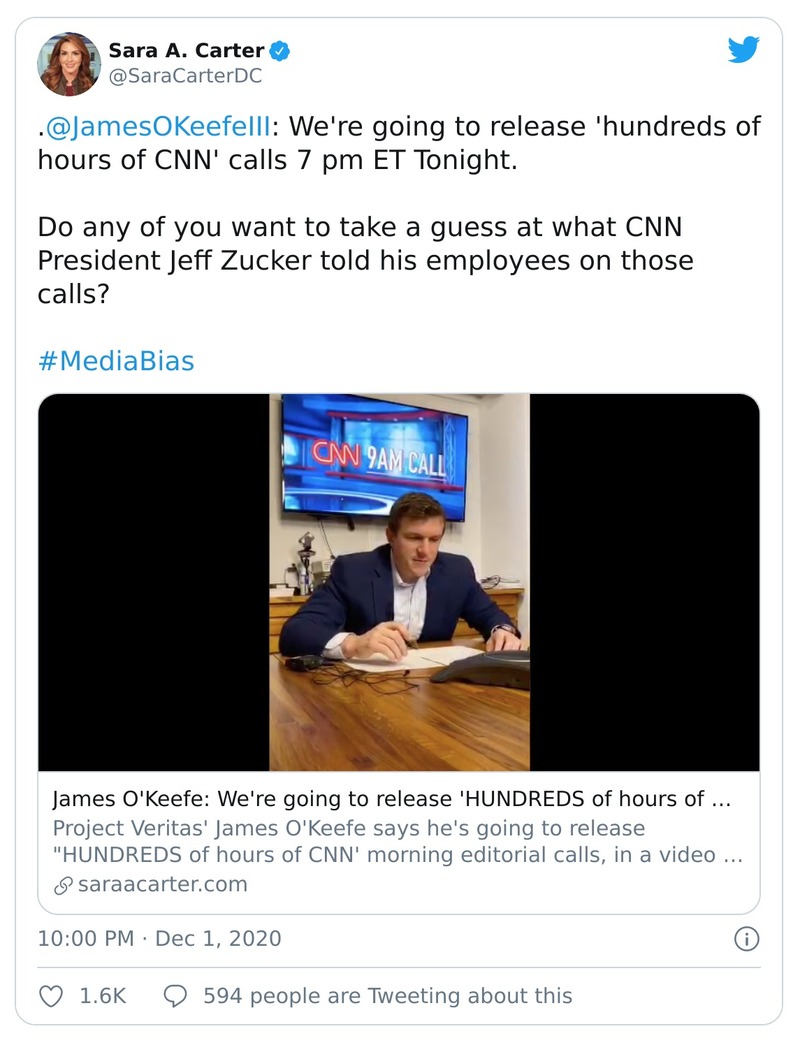Click the @SaraCarterDC handle
This screenshot has width=800, height=1045.
185,76
